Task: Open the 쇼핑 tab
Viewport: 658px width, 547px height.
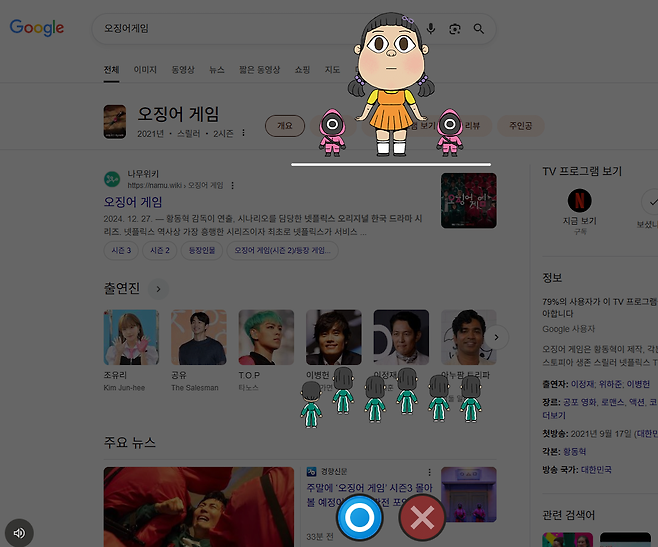Action: click(x=302, y=70)
